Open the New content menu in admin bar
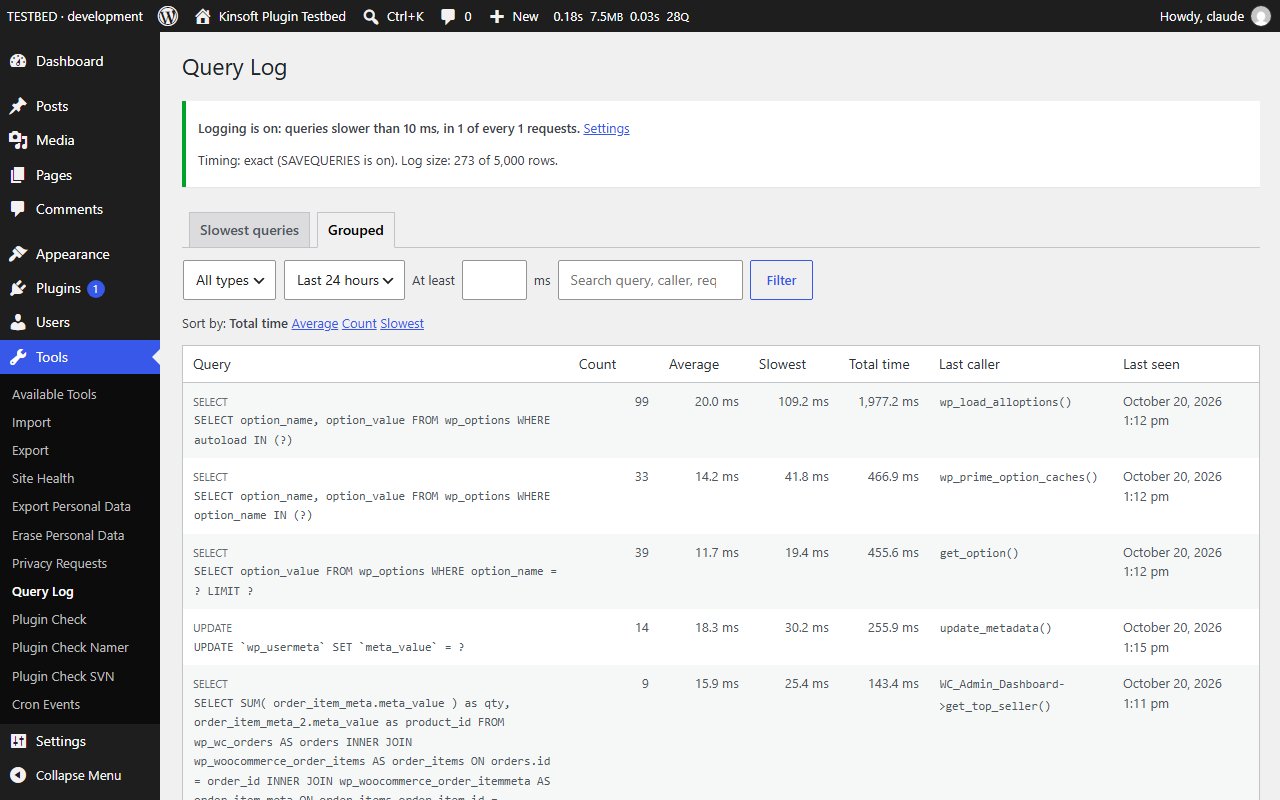This screenshot has height=800, width=1280. click(514, 16)
